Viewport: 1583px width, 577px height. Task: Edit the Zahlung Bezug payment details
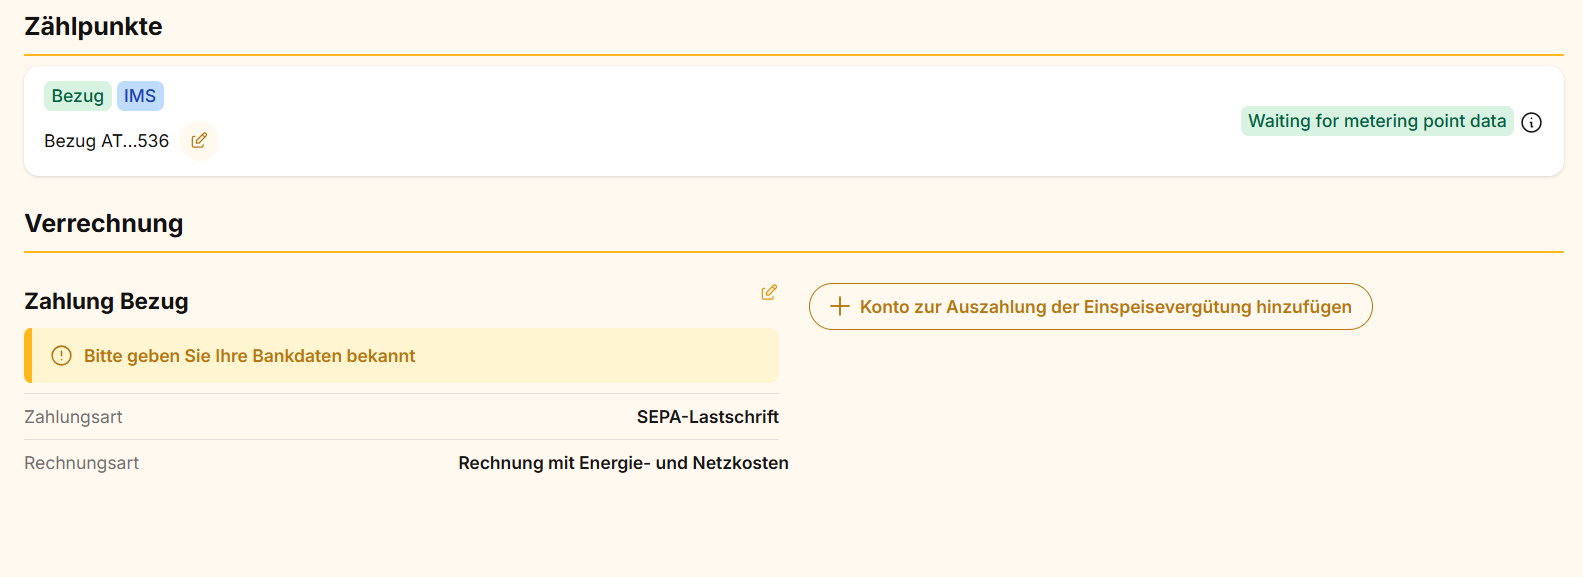coord(769,292)
